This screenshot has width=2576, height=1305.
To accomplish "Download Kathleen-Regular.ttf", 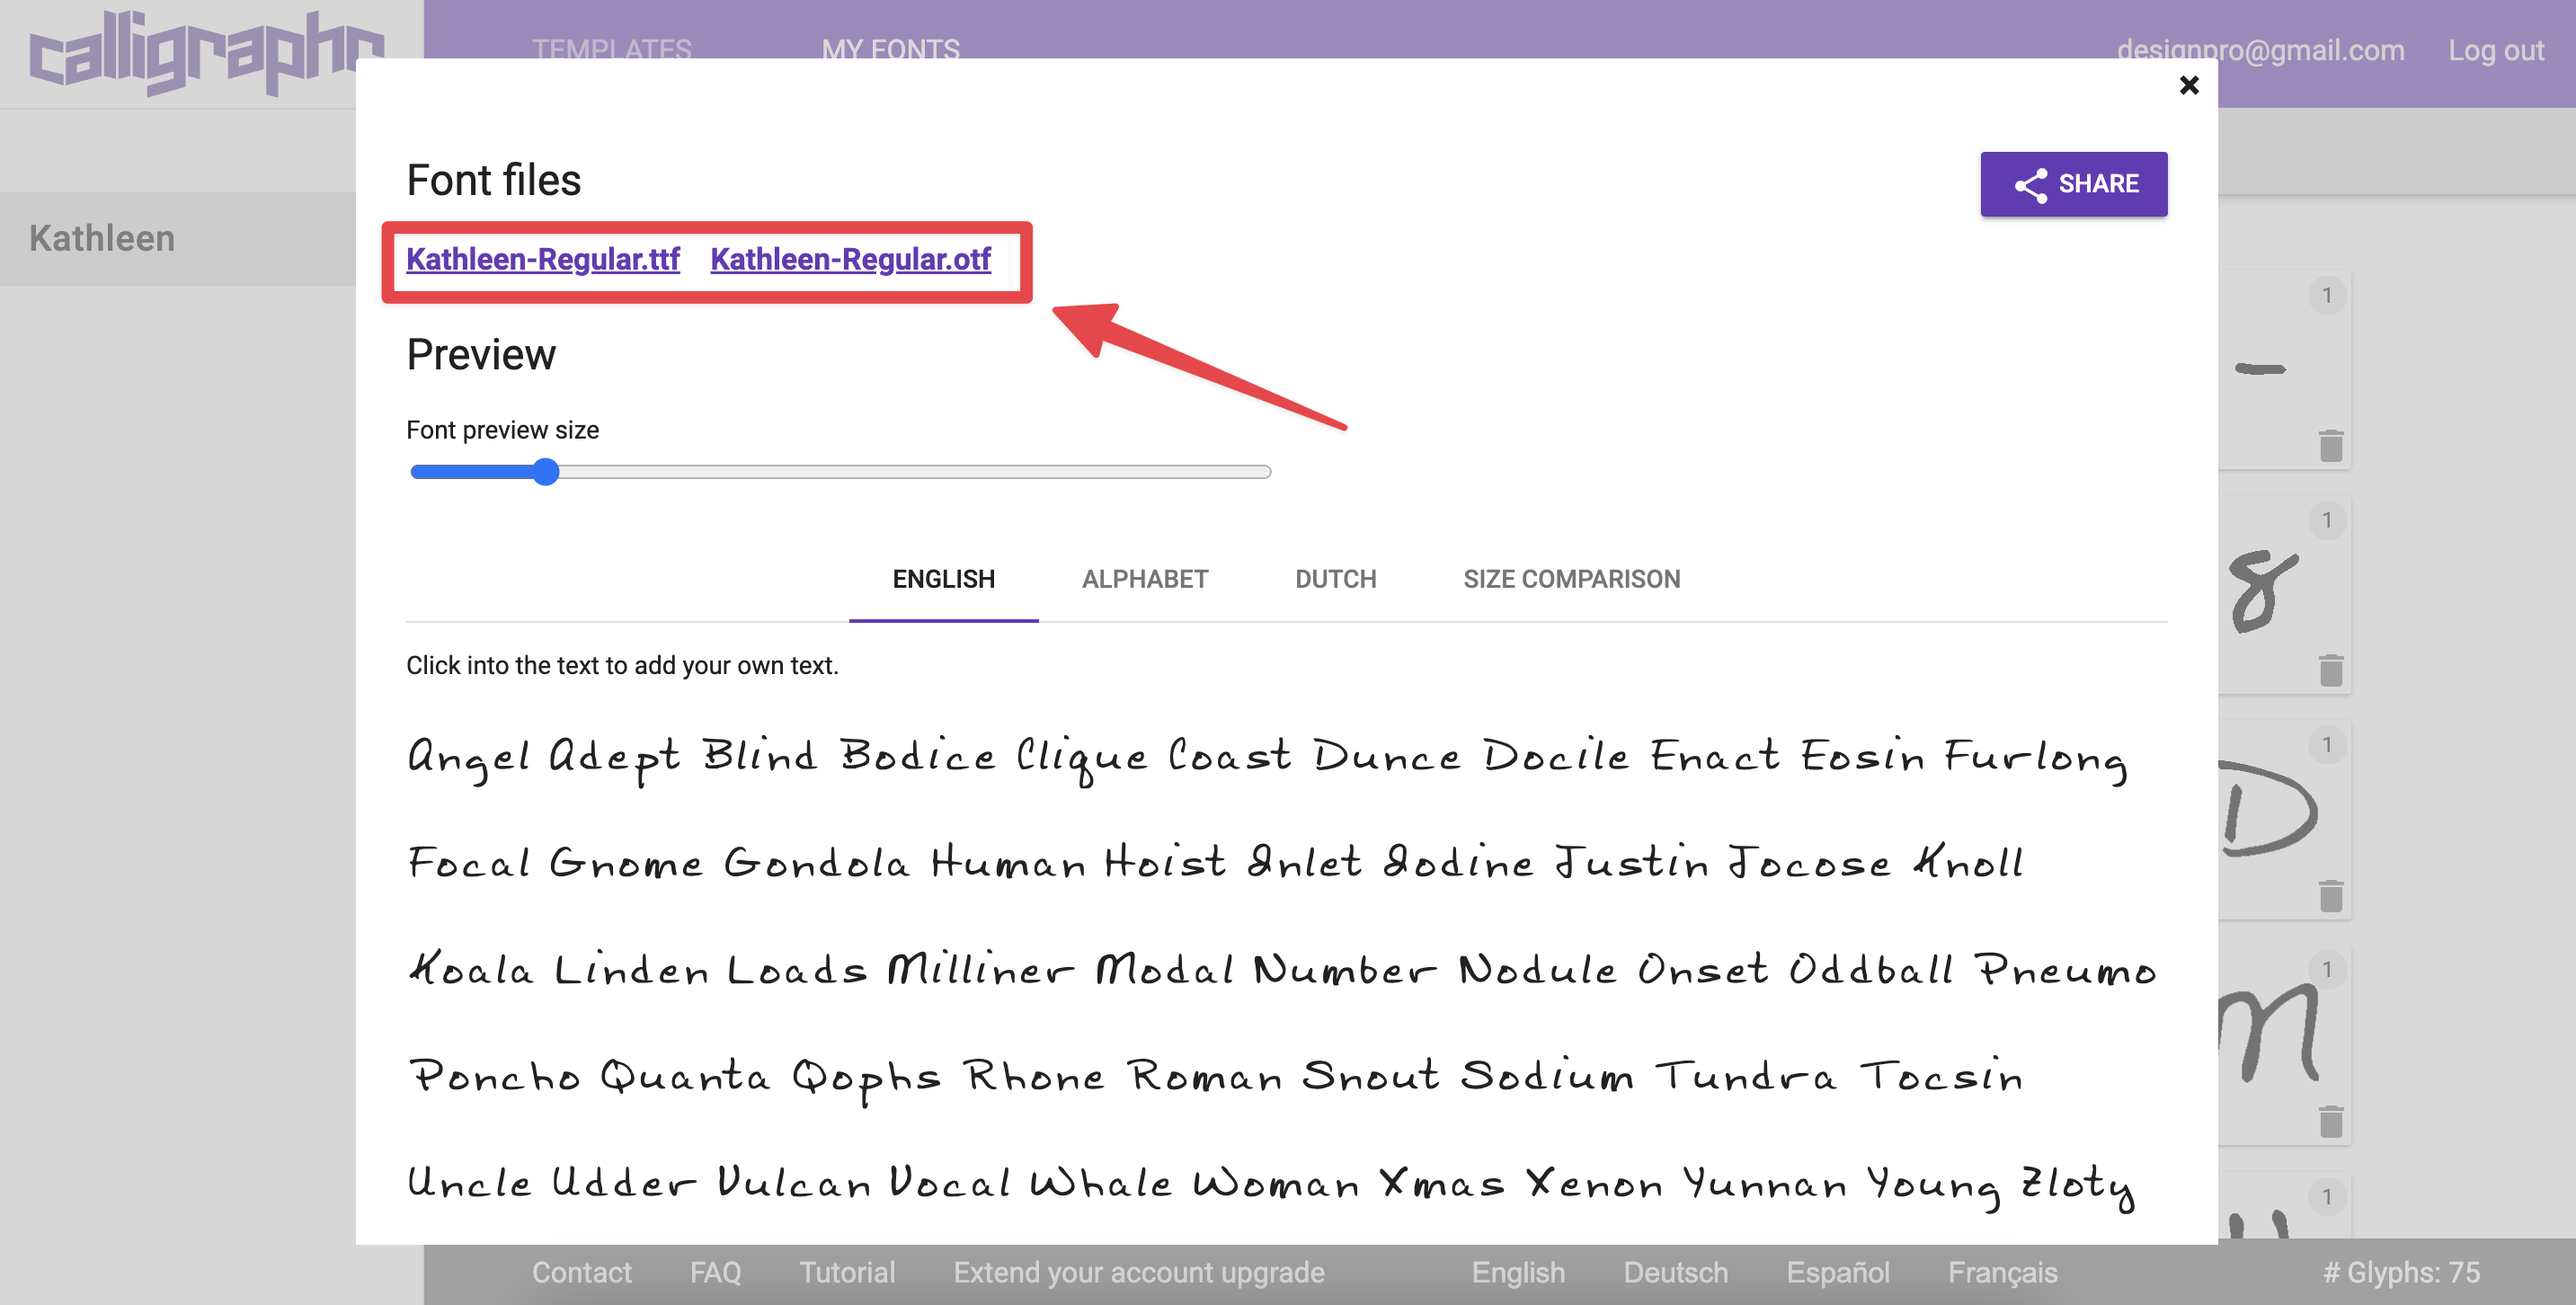I will point(543,259).
